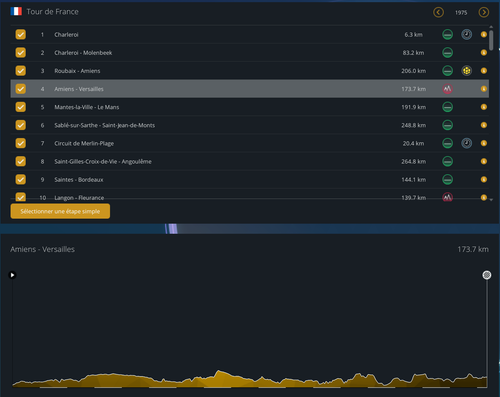Viewport: 500px width, 397px height.
Task: Select the Mantes-la-Ville - Le Mans stage name
Action: point(87,107)
